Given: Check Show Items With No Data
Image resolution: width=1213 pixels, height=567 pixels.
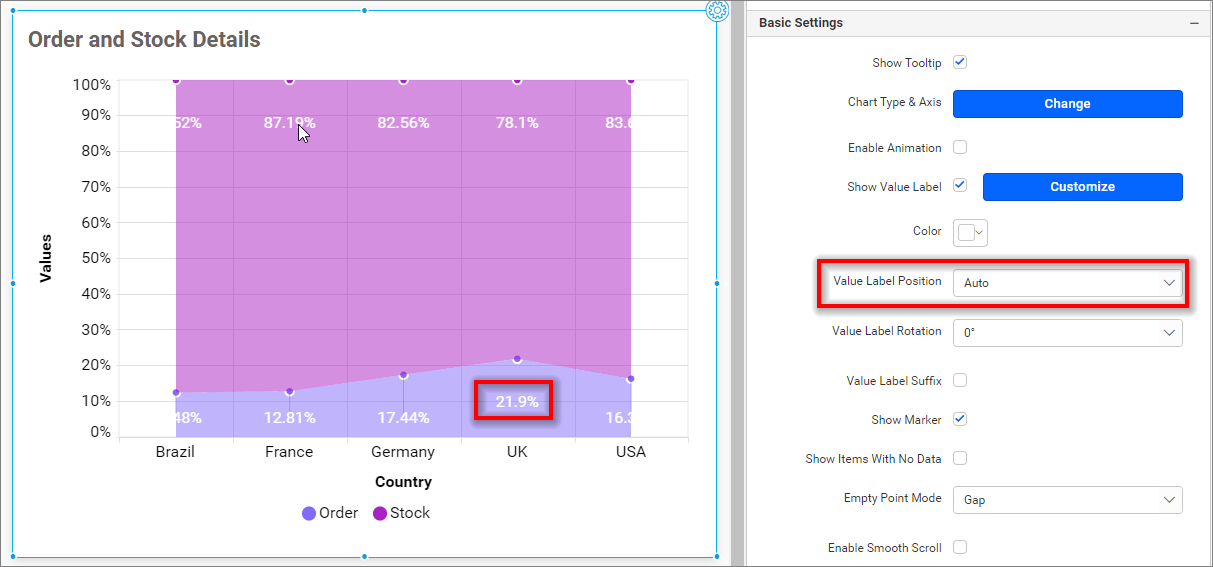Looking at the screenshot, I should 960,458.
